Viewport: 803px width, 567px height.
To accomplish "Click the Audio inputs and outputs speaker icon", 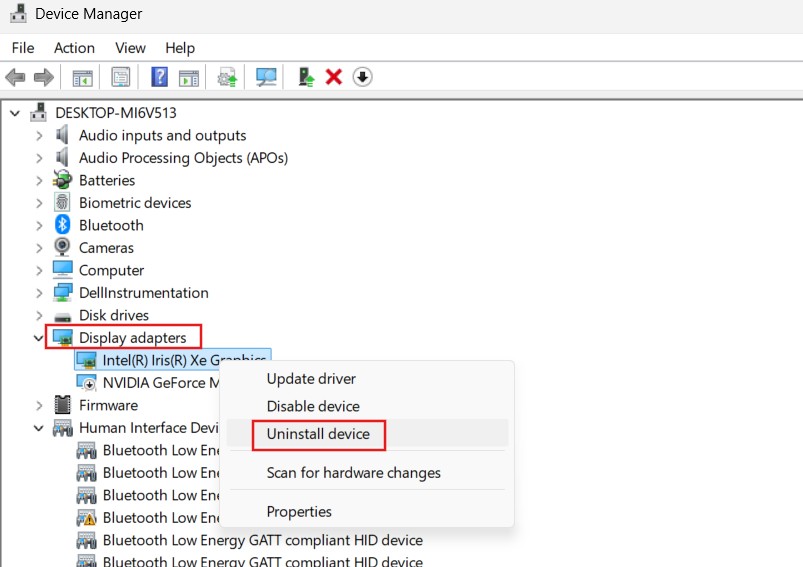I will pyautogui.click(x=62, y=135).
